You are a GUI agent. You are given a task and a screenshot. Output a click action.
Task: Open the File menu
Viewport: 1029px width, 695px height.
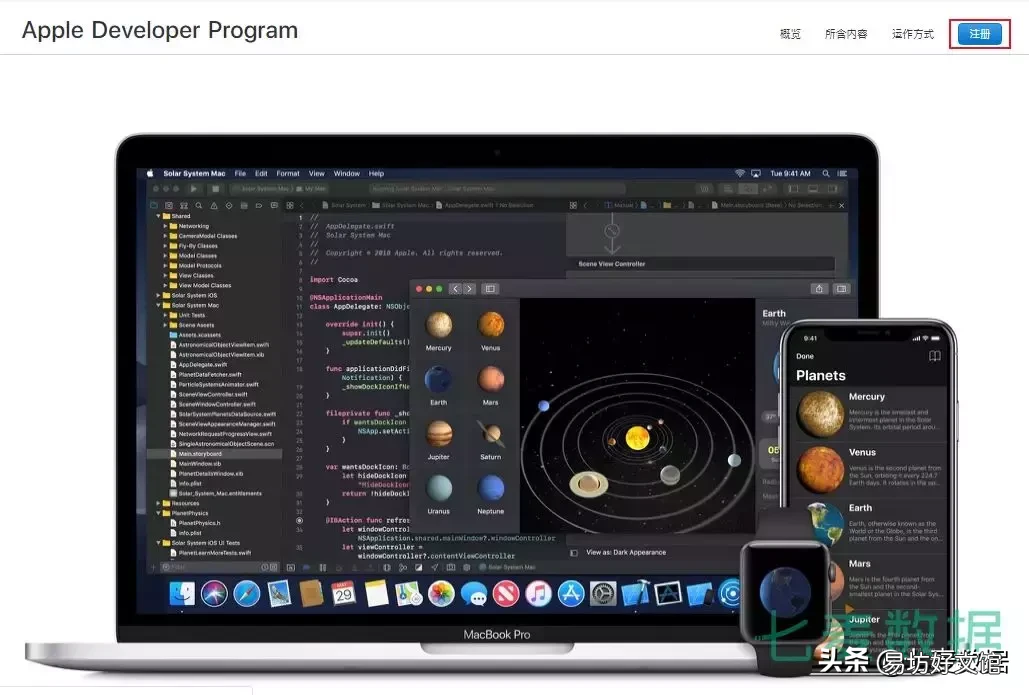pos(240,173)
